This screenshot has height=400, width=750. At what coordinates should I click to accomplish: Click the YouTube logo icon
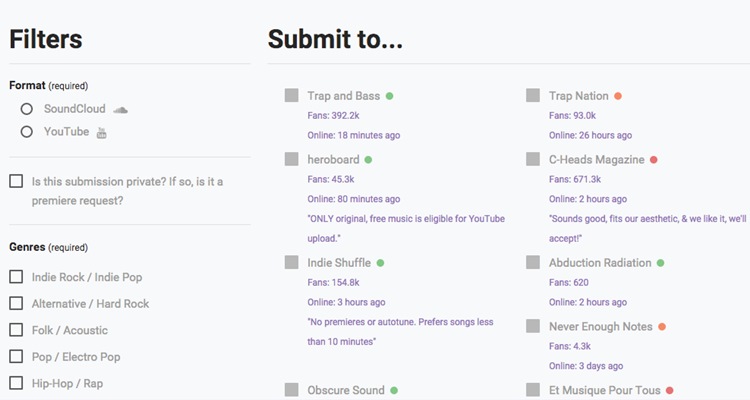point(101,132)
